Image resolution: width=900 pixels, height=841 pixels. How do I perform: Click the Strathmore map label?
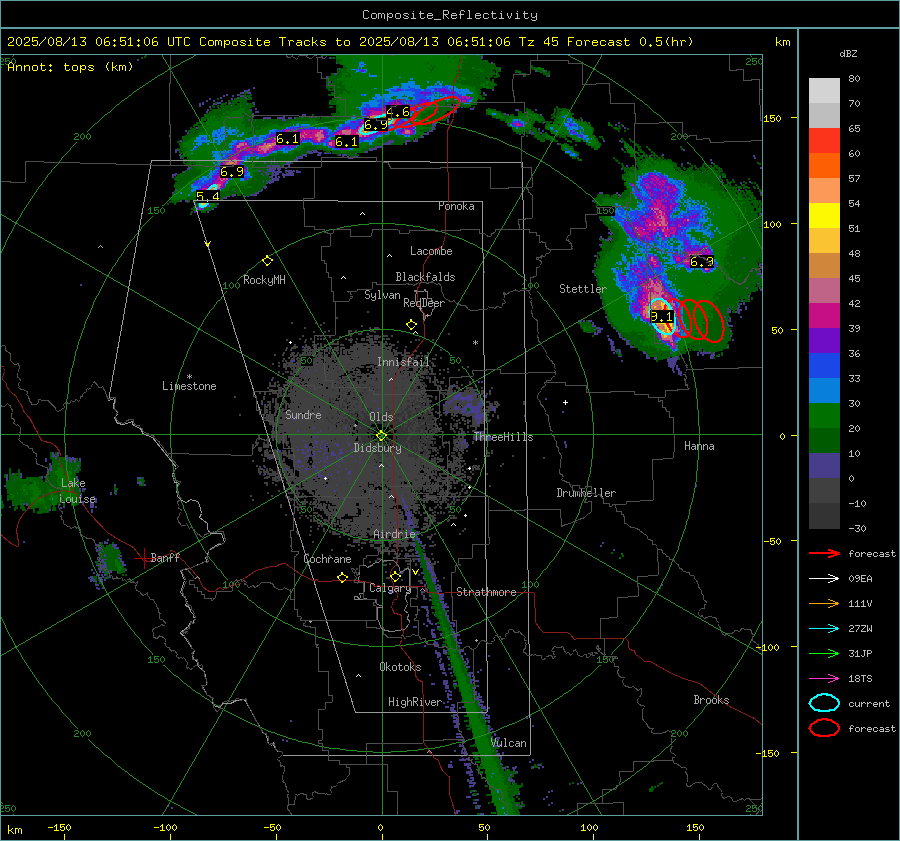tap(486, 592)
